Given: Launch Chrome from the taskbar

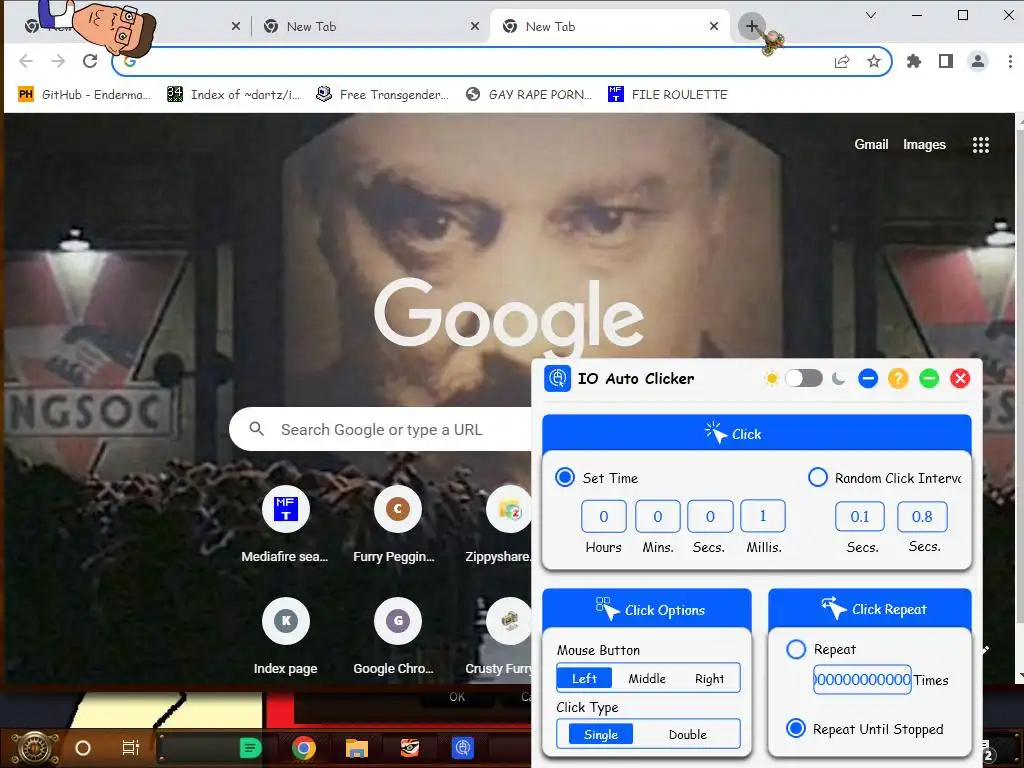Looking at the screenshot, I should point(304,748).
